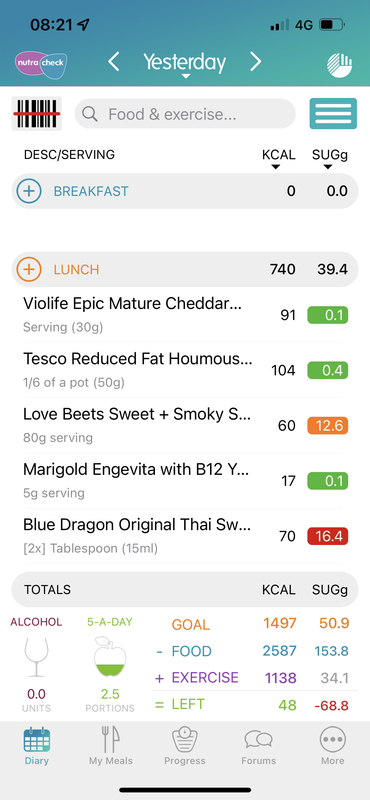Open the nutrition chart icon in header
370x800 pixels.
click(x=339, y=65)
